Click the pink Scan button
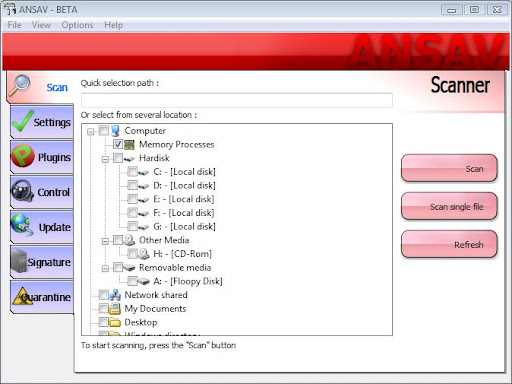The width and height of the screenshot is (512, 384). click(449, 168)
